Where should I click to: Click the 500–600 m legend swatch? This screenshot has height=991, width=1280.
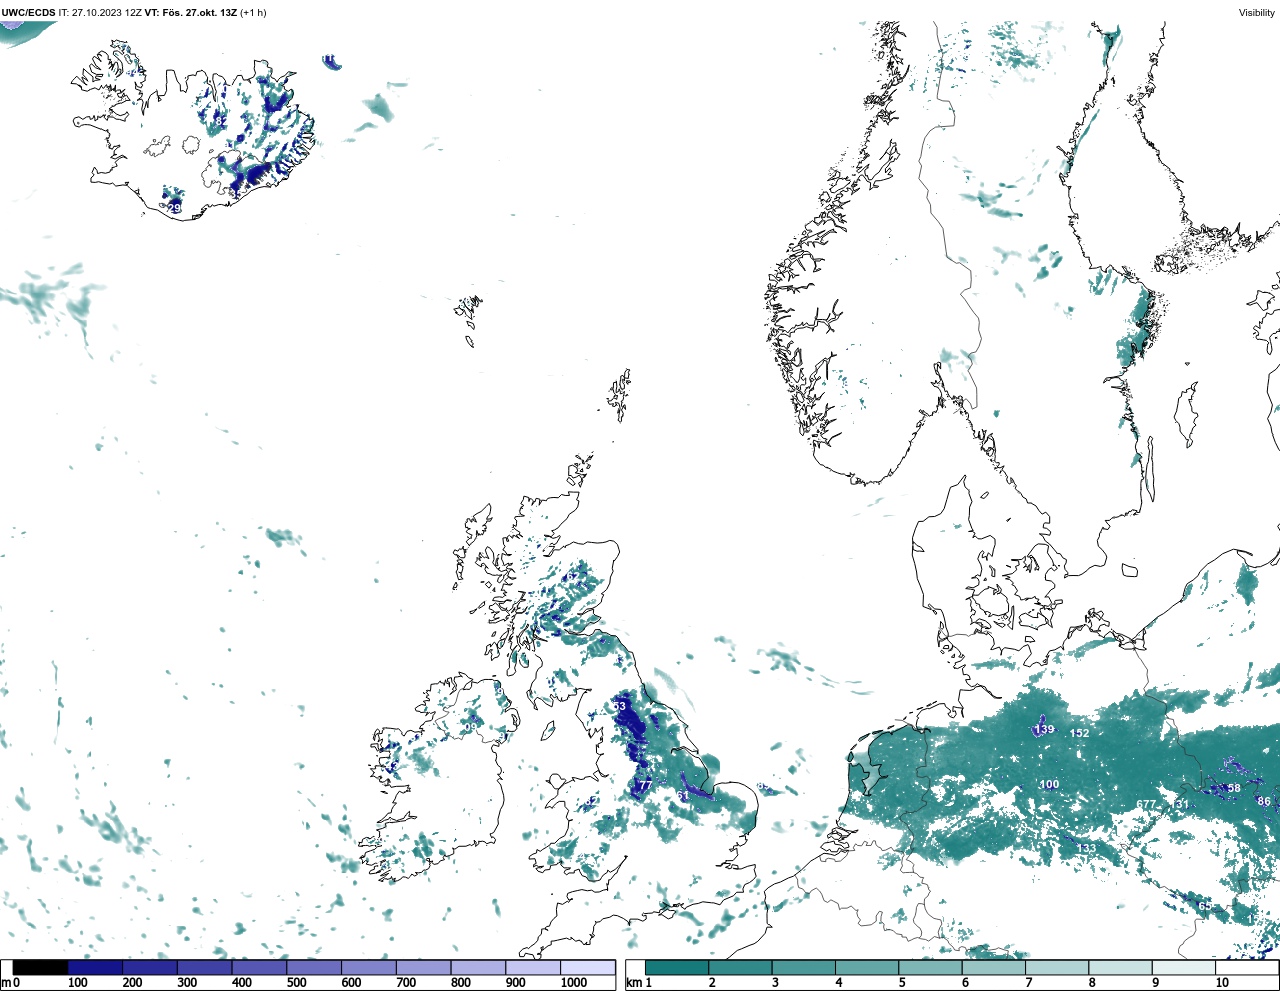pos(314,968)
